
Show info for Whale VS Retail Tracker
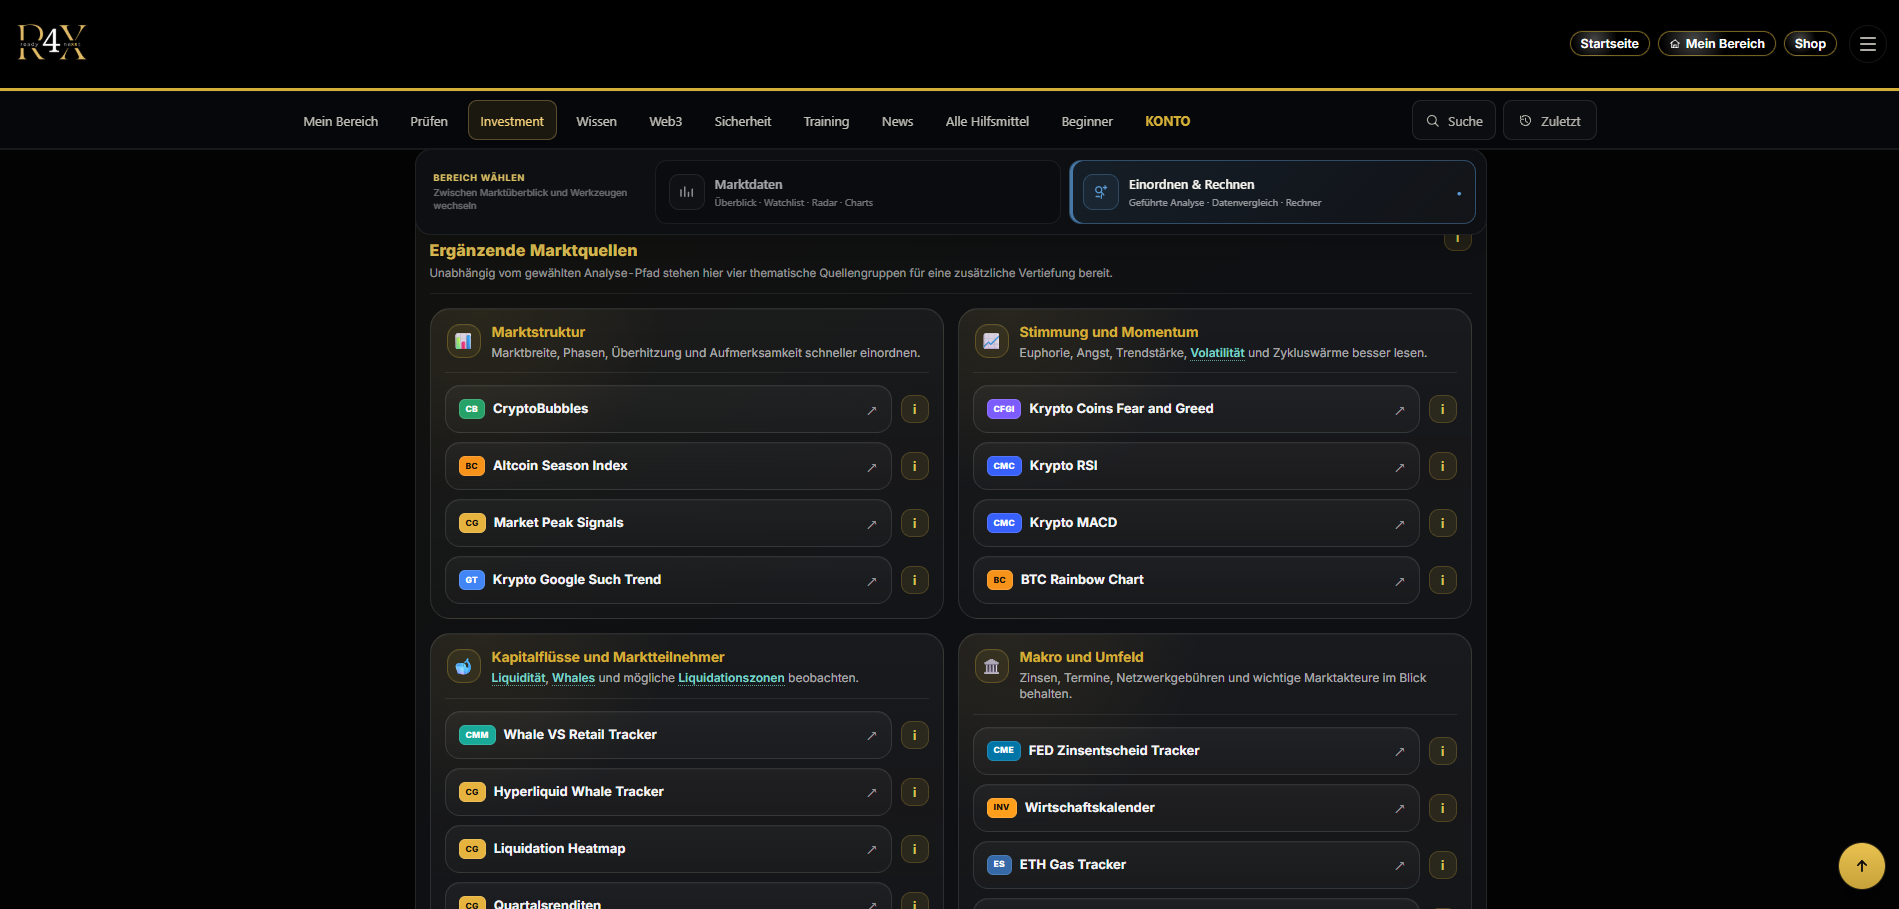[x=914, y=735]
